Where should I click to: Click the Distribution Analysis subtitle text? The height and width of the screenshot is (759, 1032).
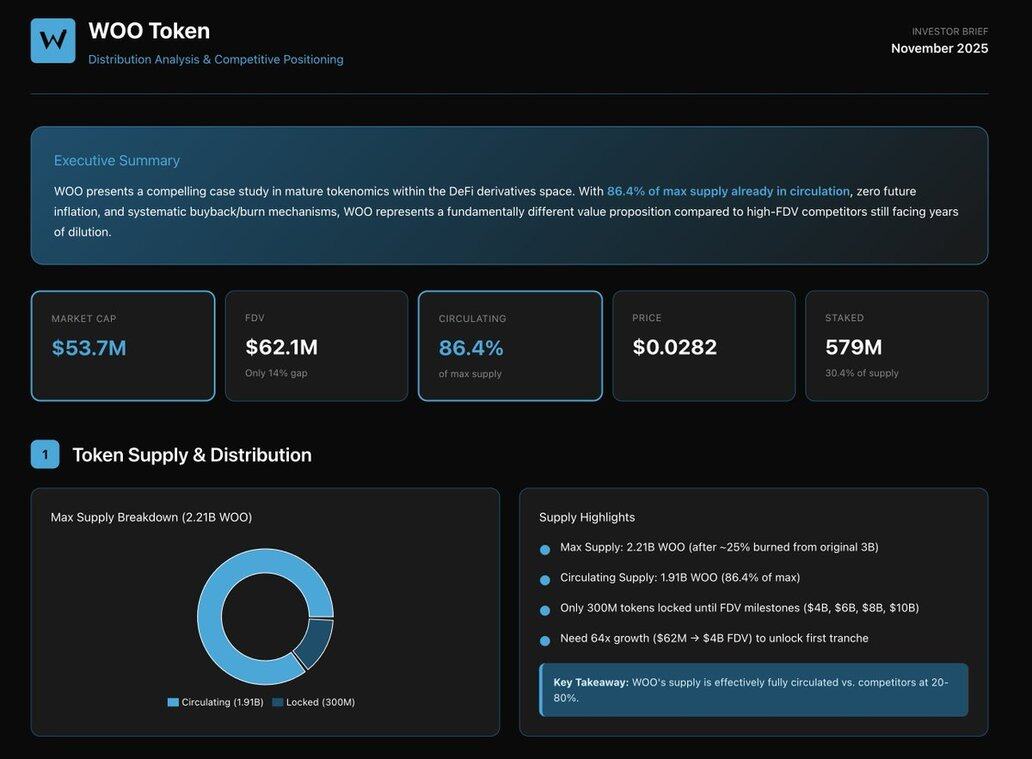(x=216, y=59)
